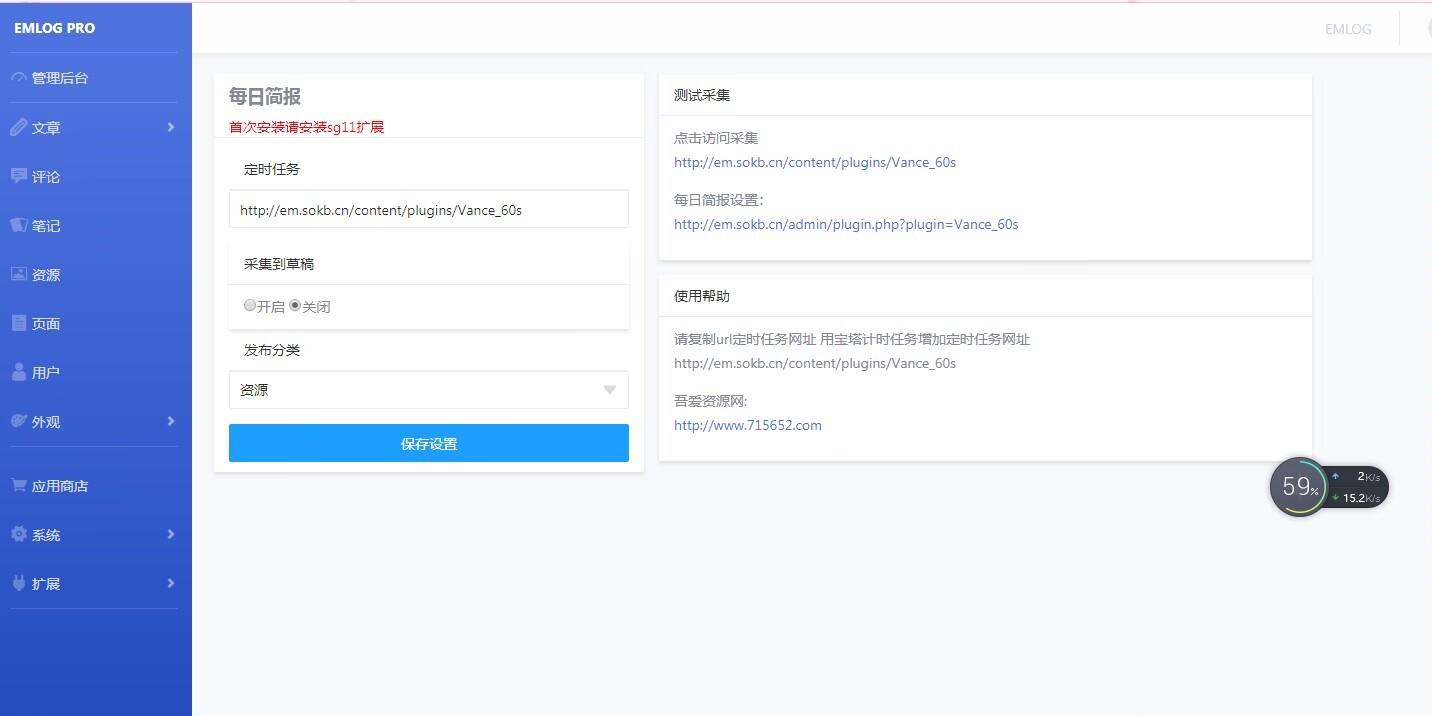Click the EMLOG PRO logo text

tap(54, 28)
